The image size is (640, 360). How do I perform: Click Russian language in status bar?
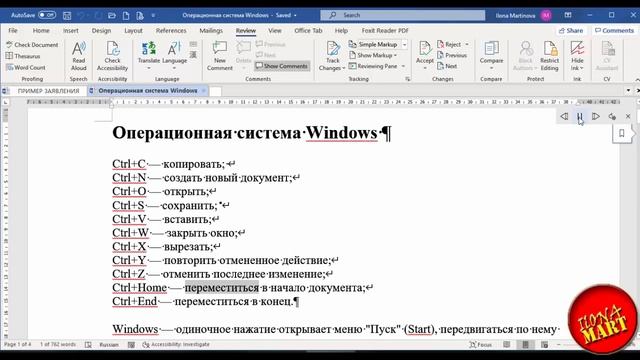[x=109, y=345]
